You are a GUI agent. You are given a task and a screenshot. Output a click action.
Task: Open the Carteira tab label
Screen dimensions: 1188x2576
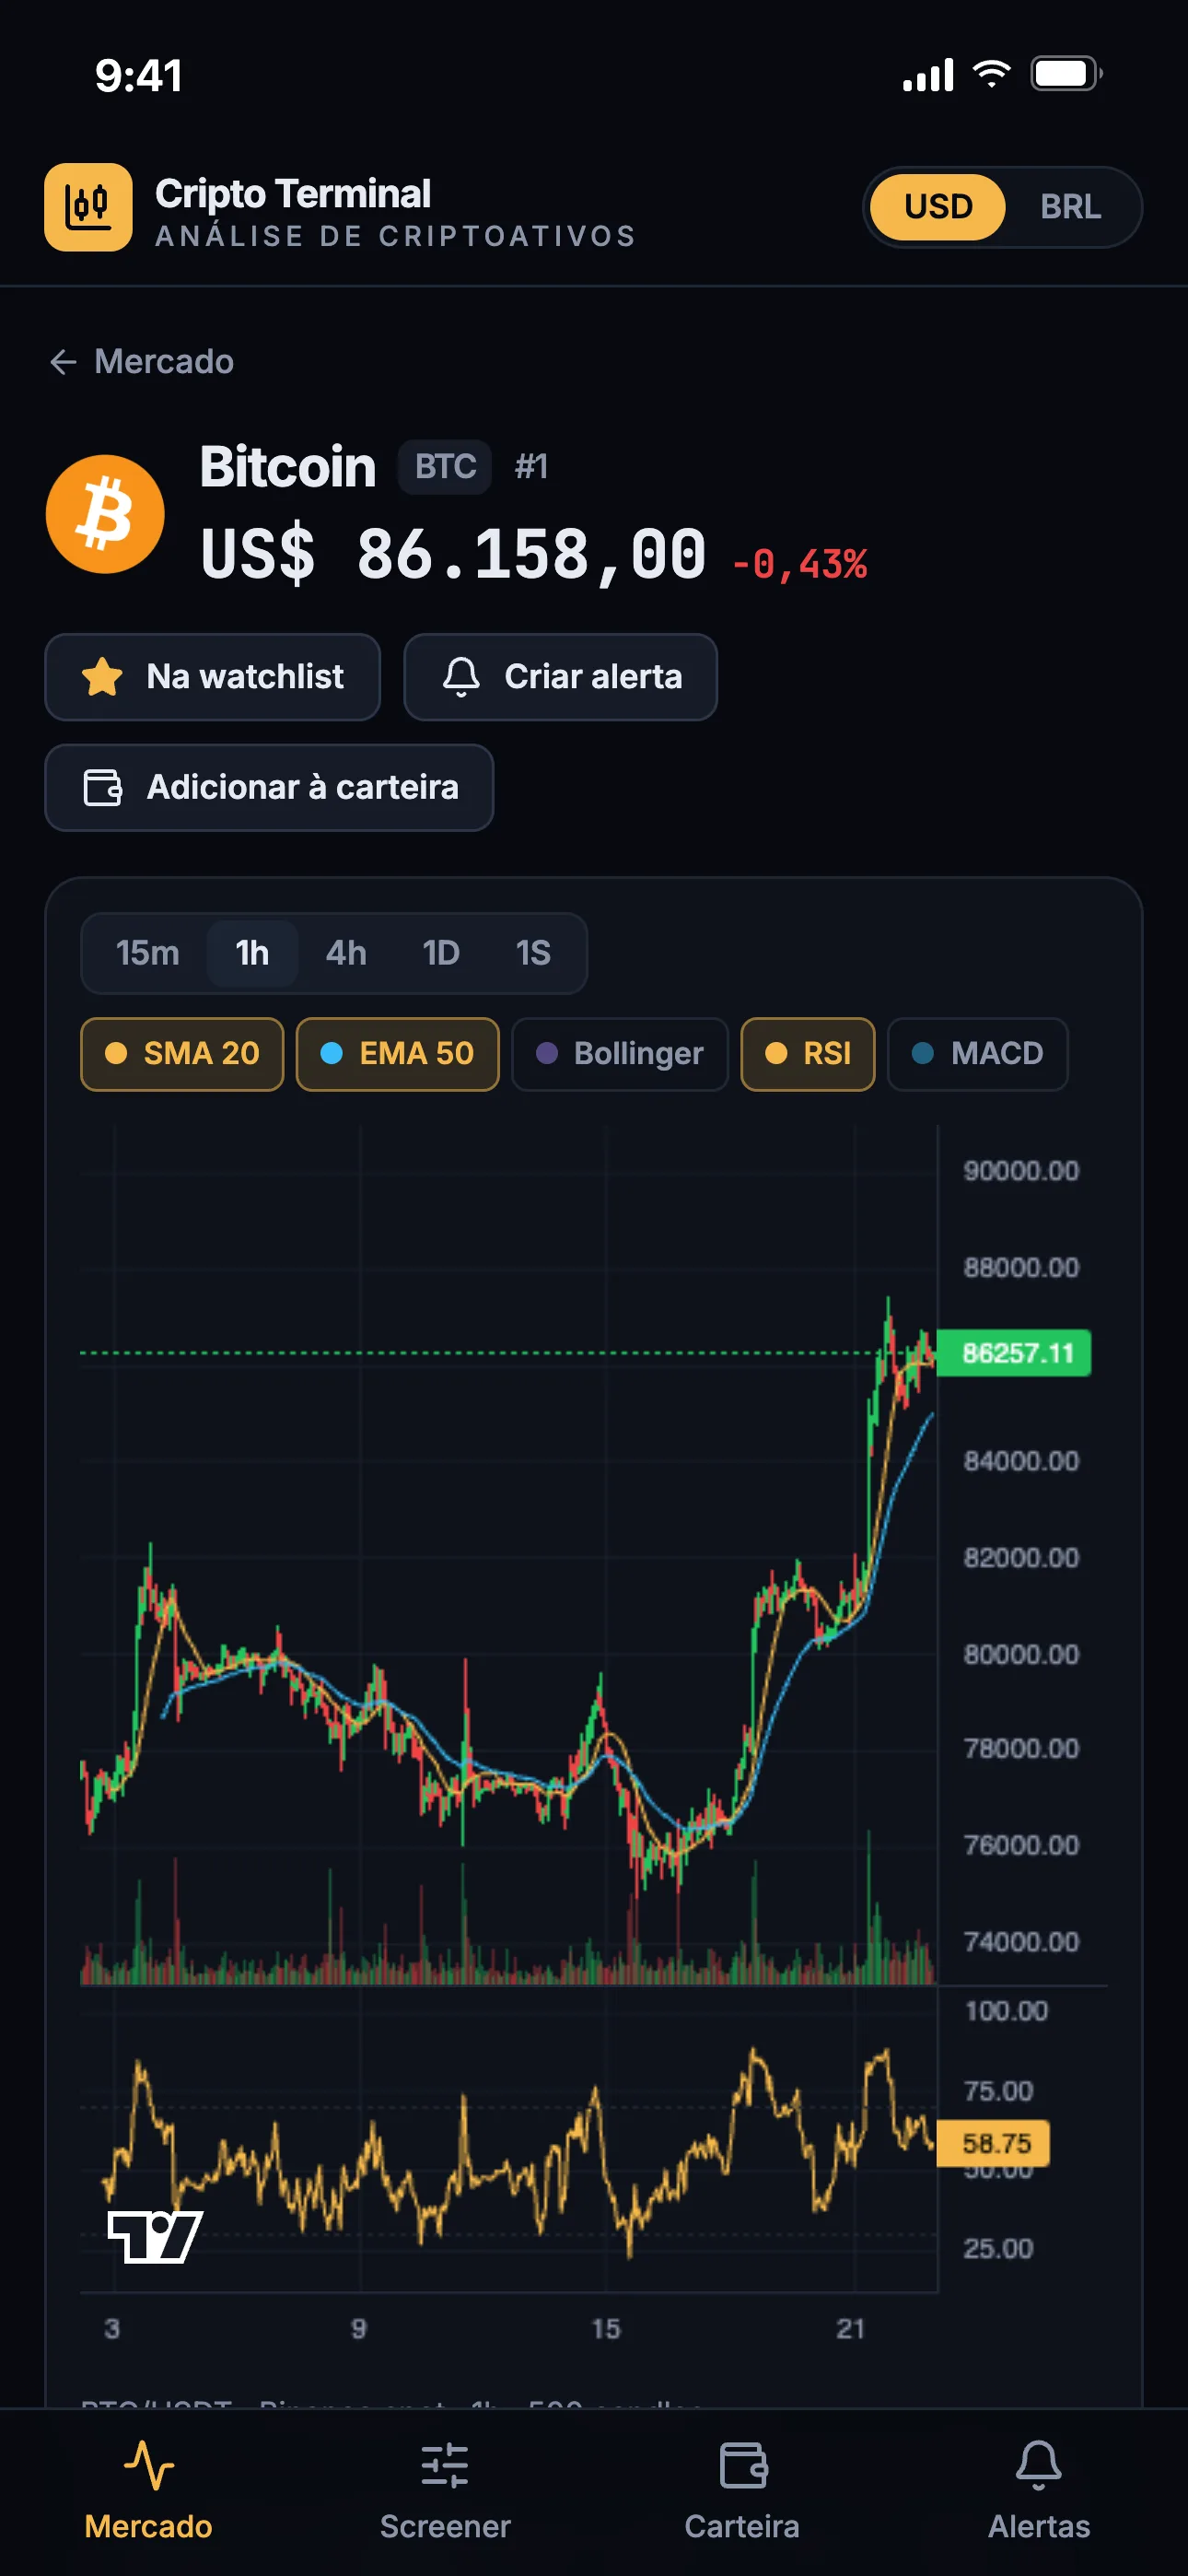click(x=742, y=2527)
